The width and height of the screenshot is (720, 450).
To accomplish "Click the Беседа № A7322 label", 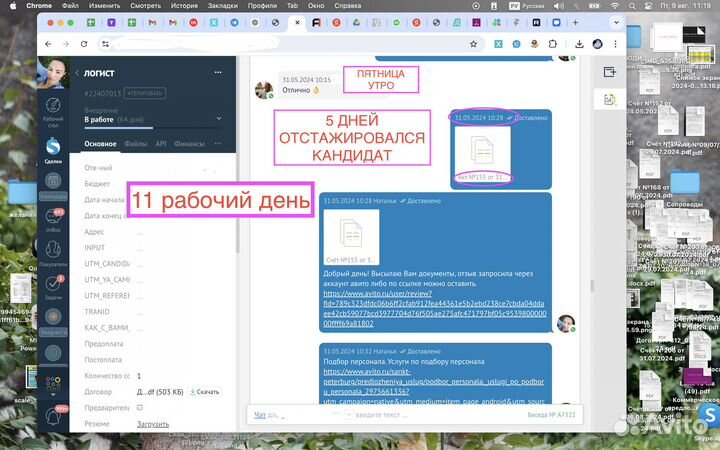I will pos(551,415).
